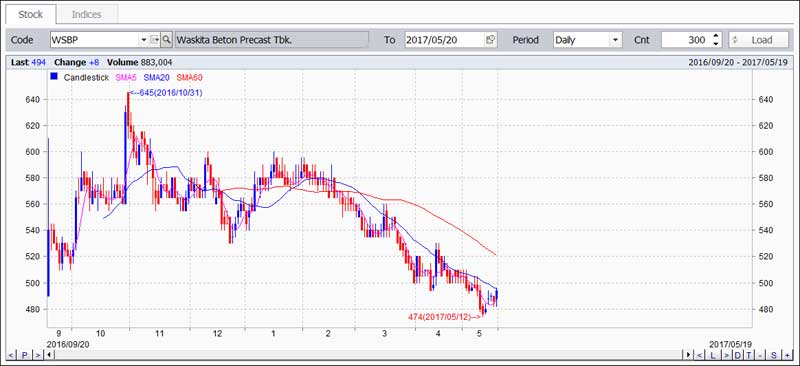Click the 'S' button at bottom right
This screenshot has width=800, height=366.
tap(774, 355)
